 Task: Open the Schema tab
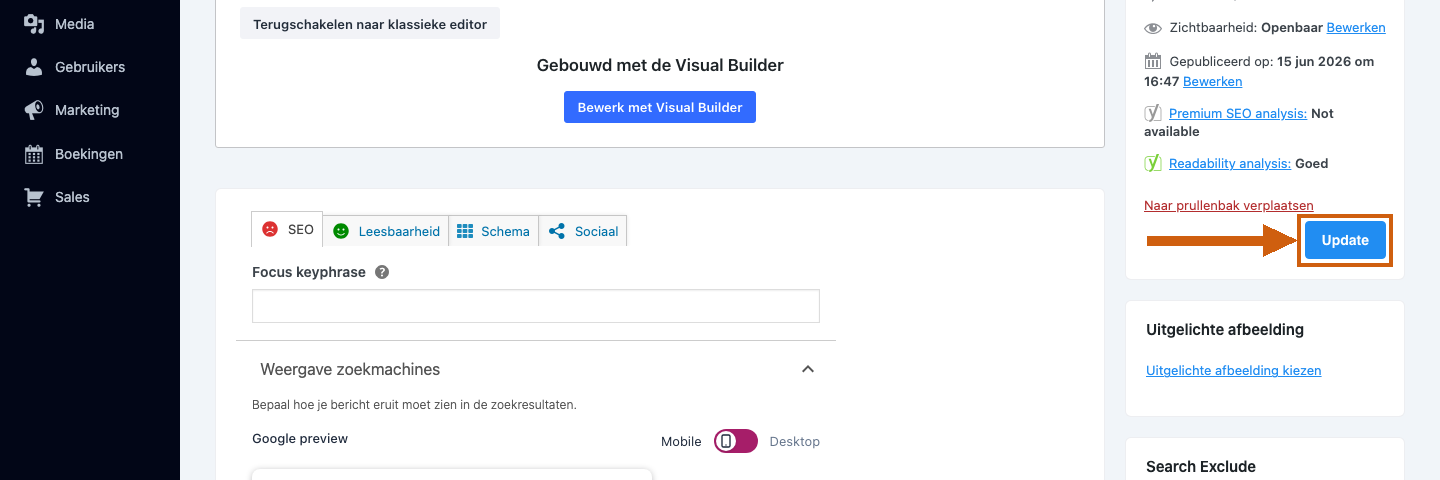coord(494,231)
